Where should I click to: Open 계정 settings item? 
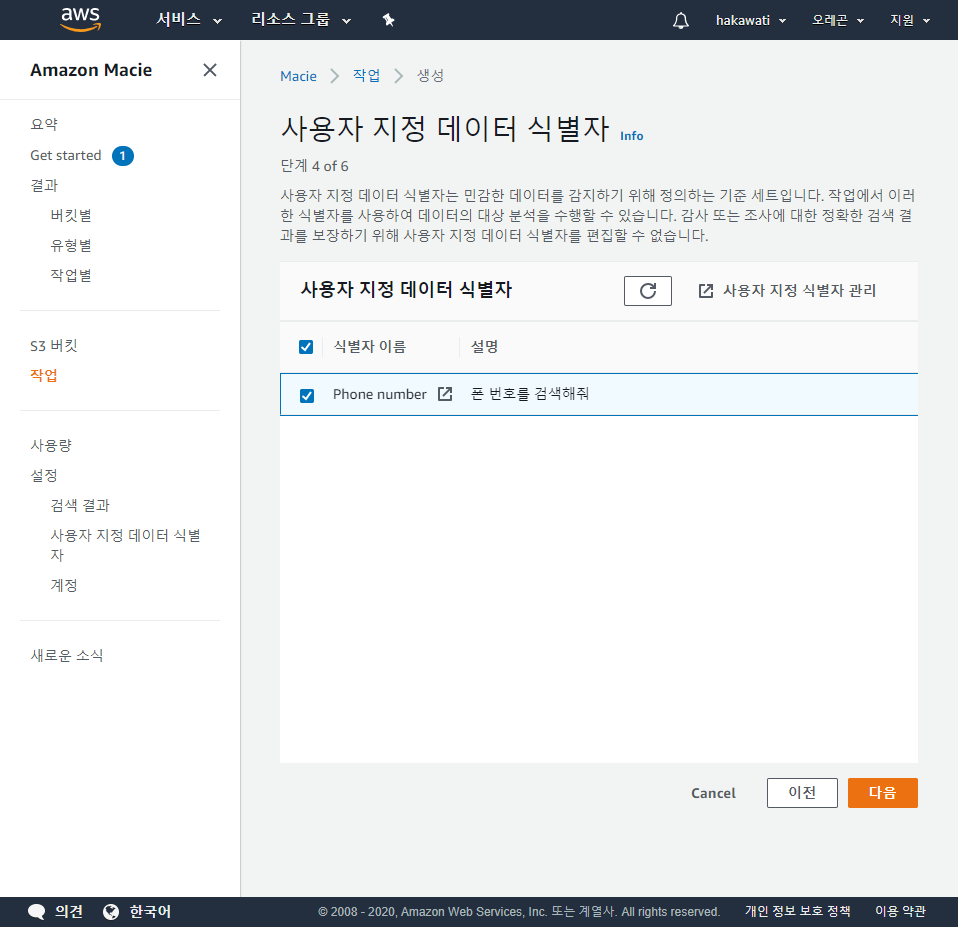[x=64, y=585]
